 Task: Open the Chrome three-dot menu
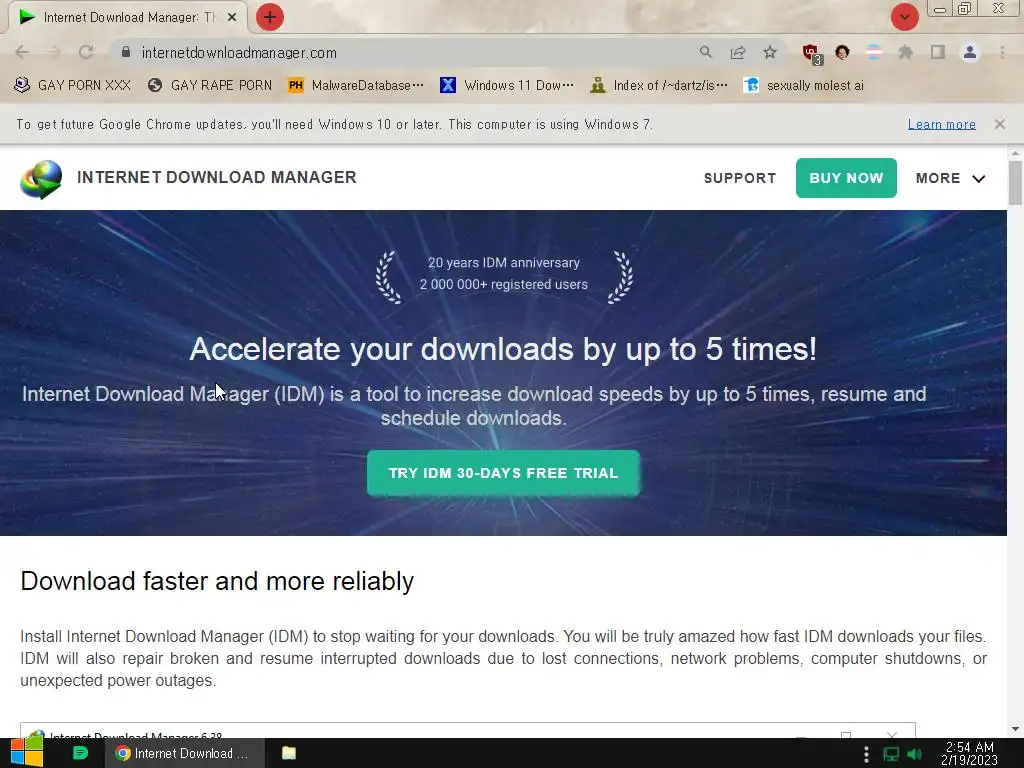(1002, 52)
